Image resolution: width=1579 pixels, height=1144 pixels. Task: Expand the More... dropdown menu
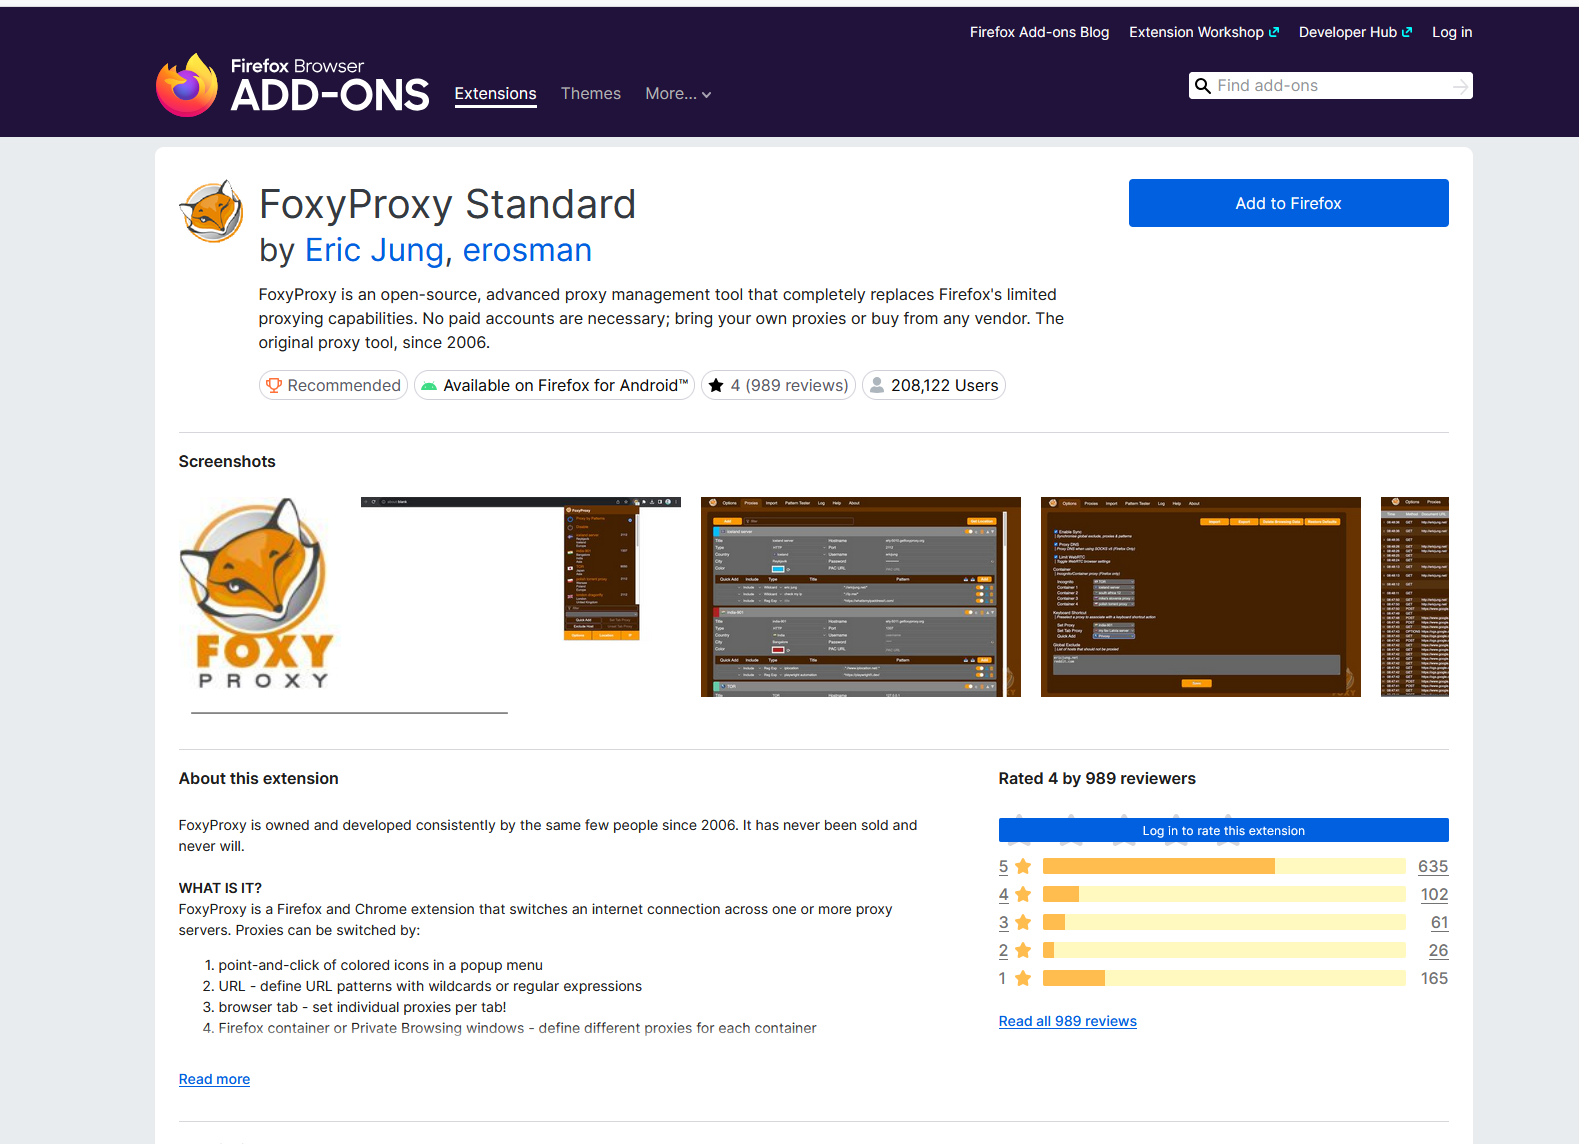coord(678,94)
